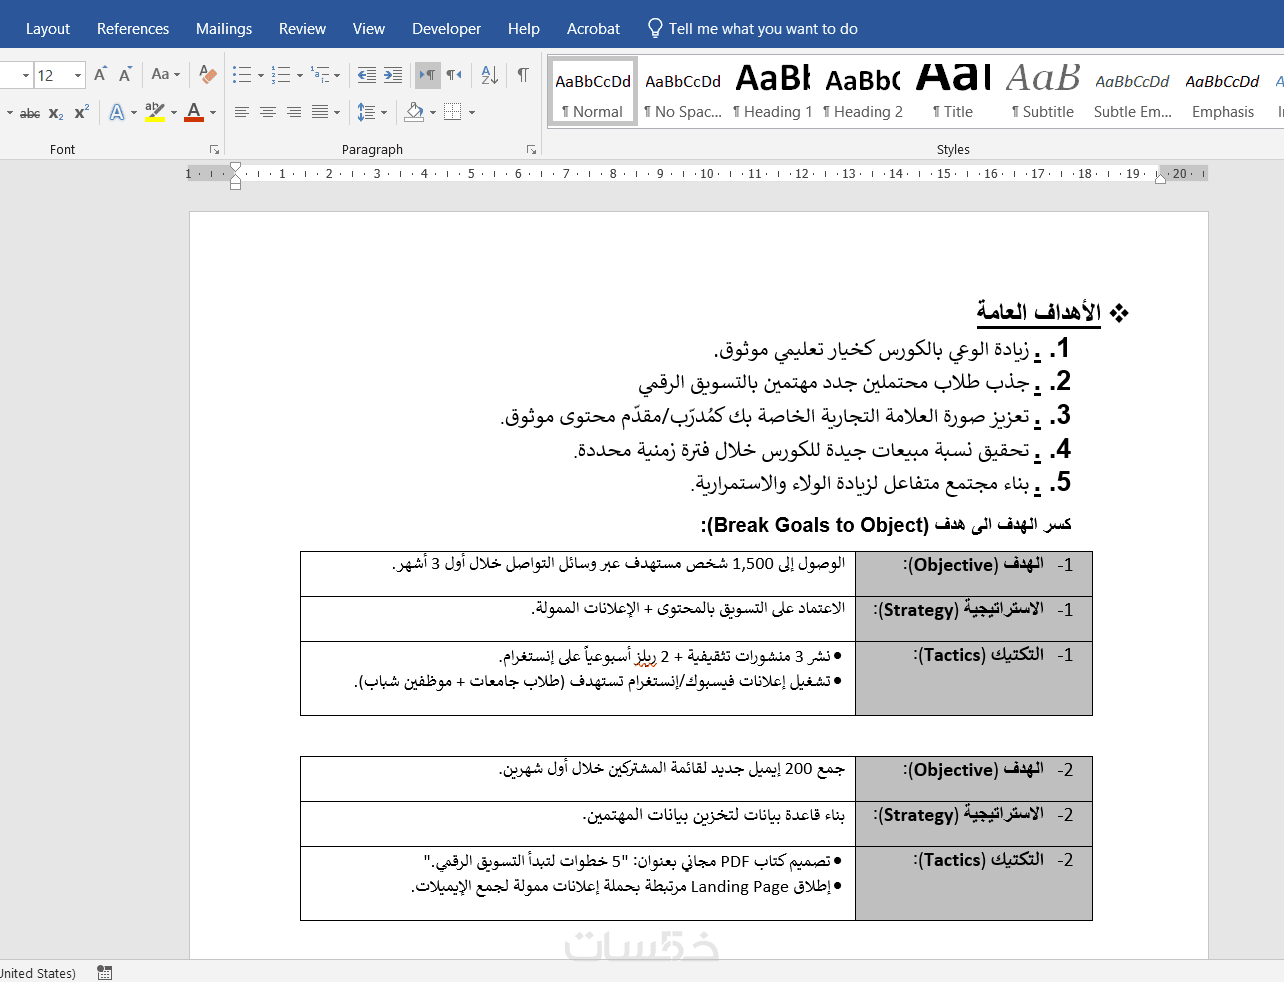Open the Mailings tab
The height and width of the screenshot is (982, 1284).
tap(224, 28)
